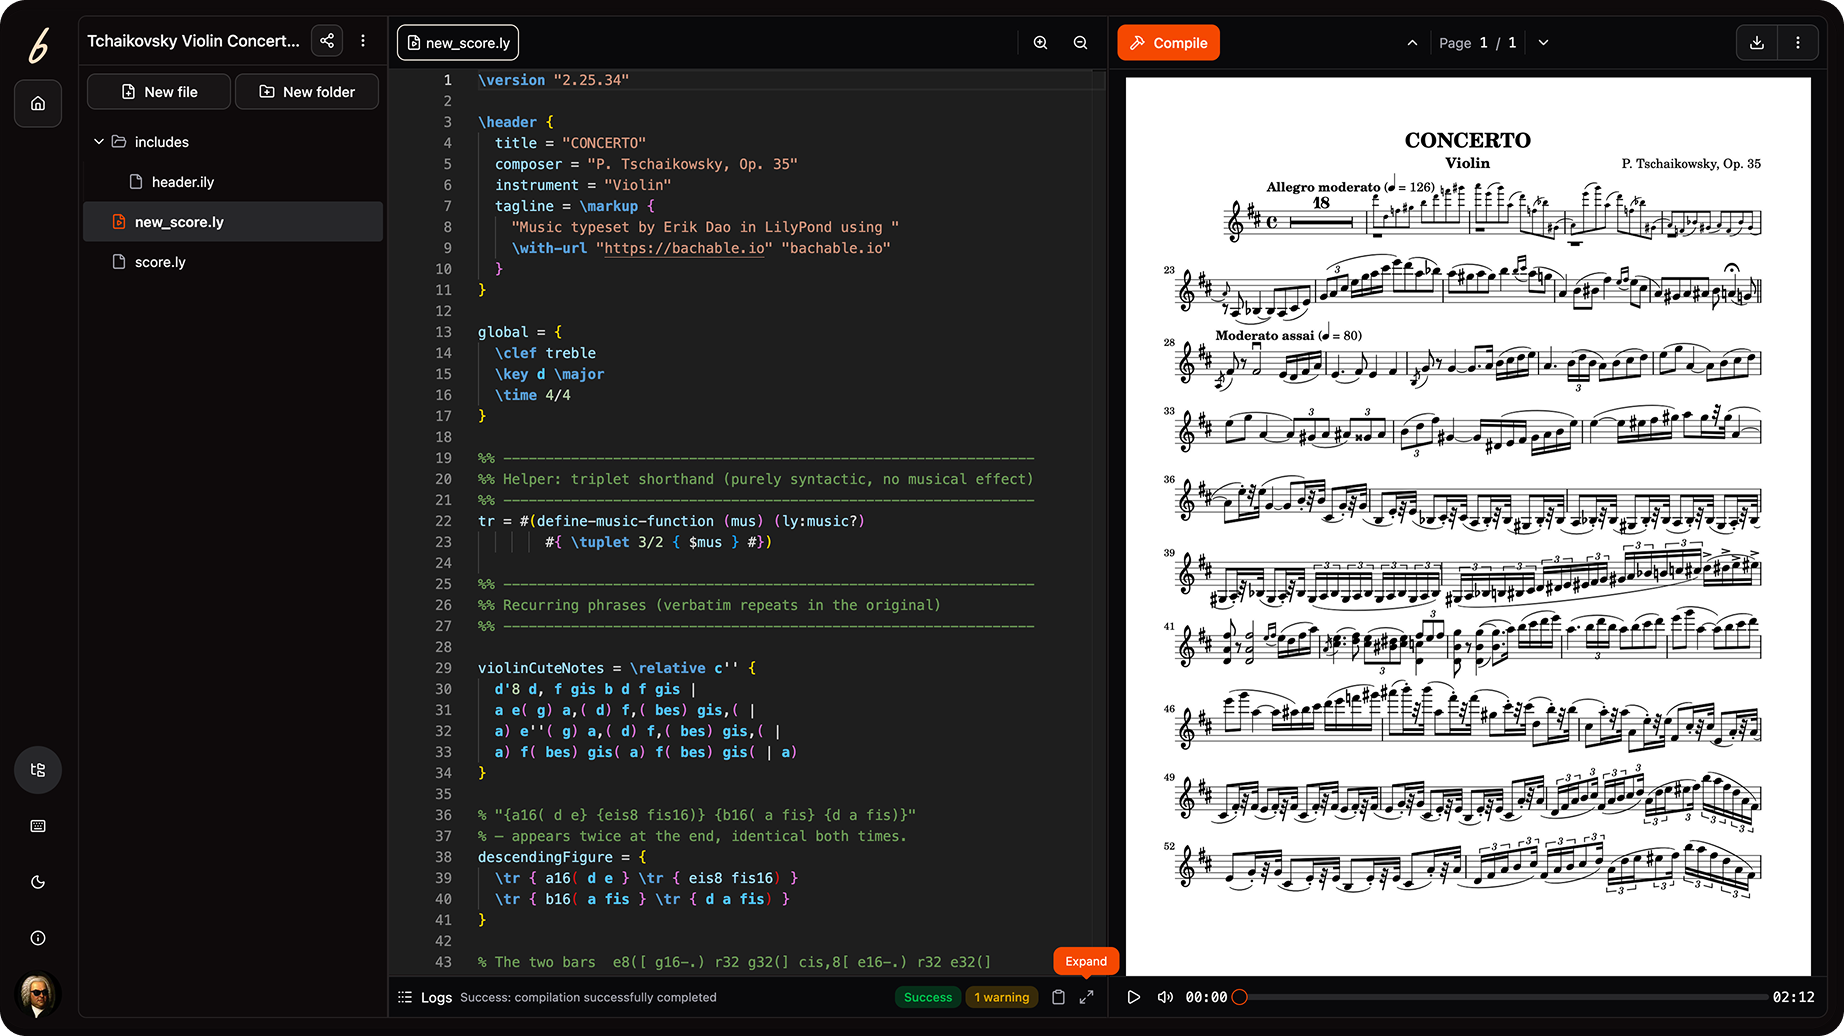Download the score PDF icon

[1757, 43]
